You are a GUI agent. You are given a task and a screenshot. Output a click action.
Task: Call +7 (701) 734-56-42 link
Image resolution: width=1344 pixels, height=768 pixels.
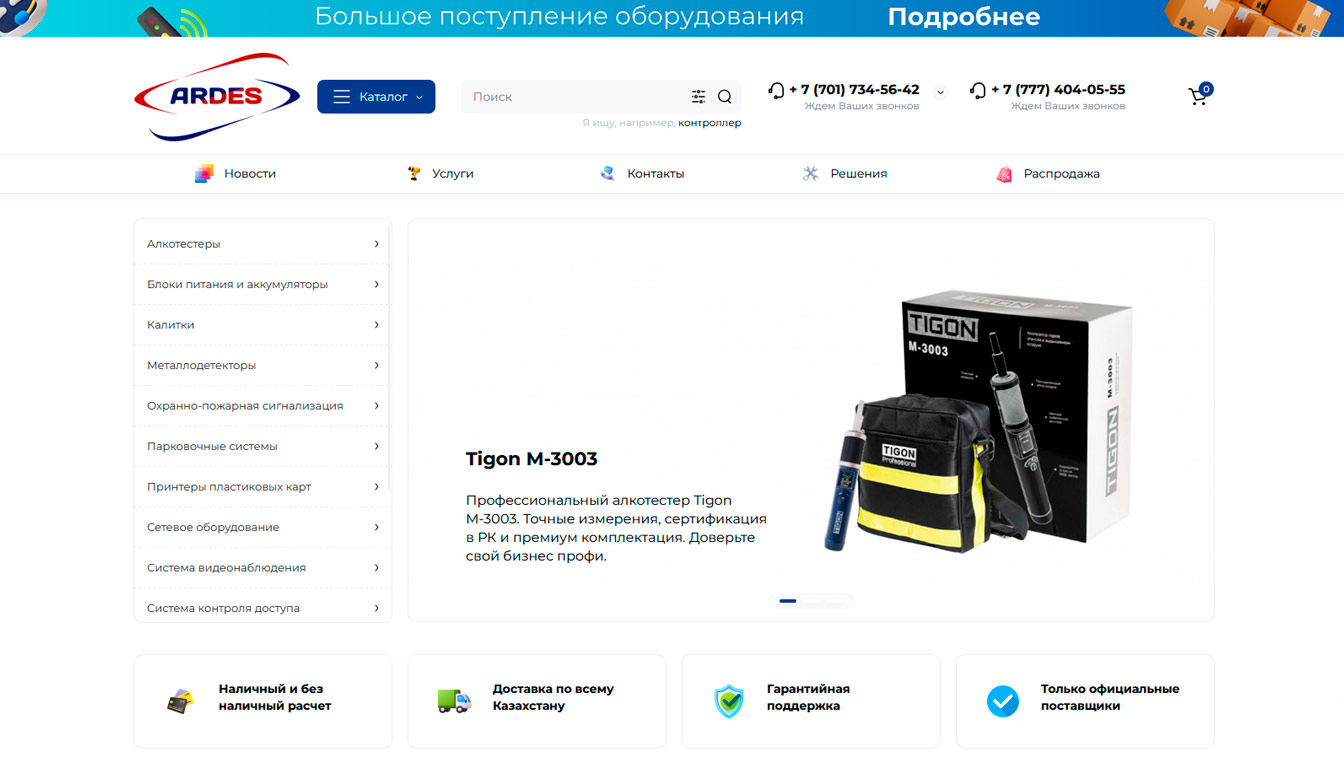pos(854,90)
